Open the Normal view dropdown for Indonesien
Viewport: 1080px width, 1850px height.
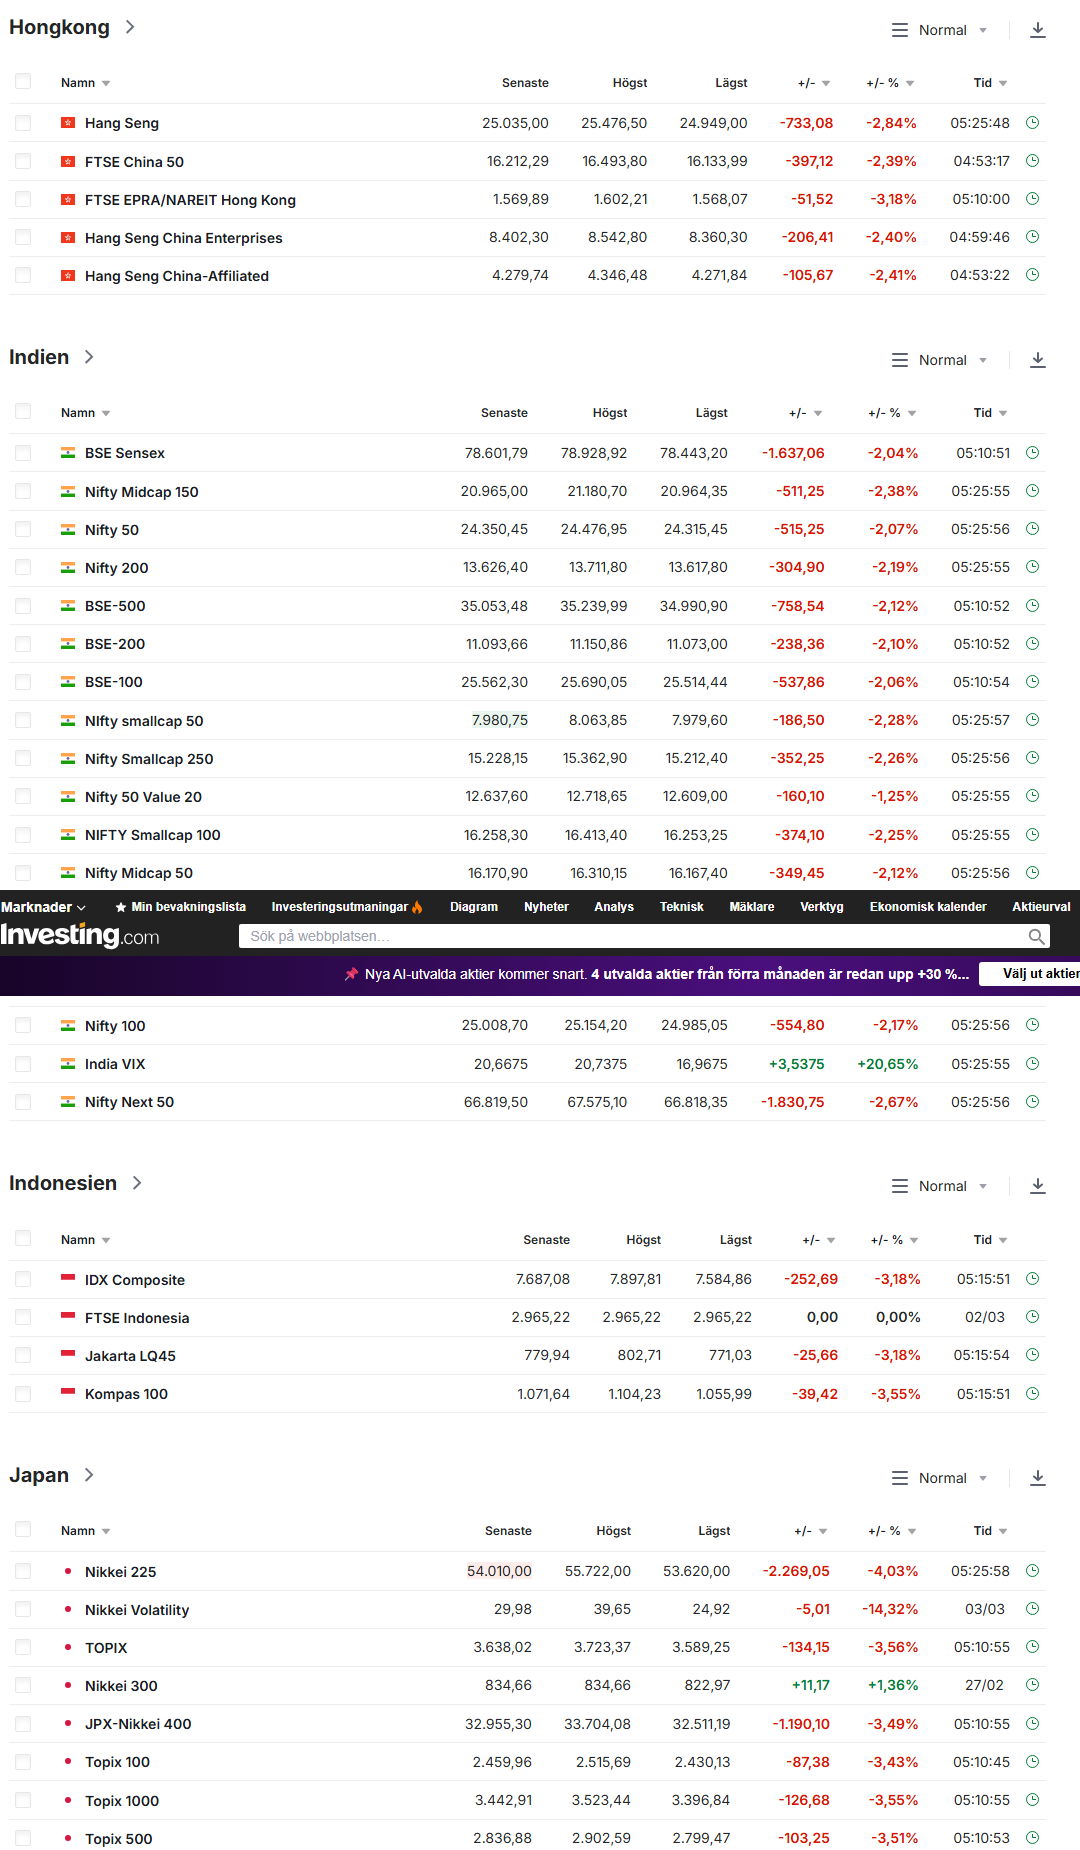(941, 1186)
